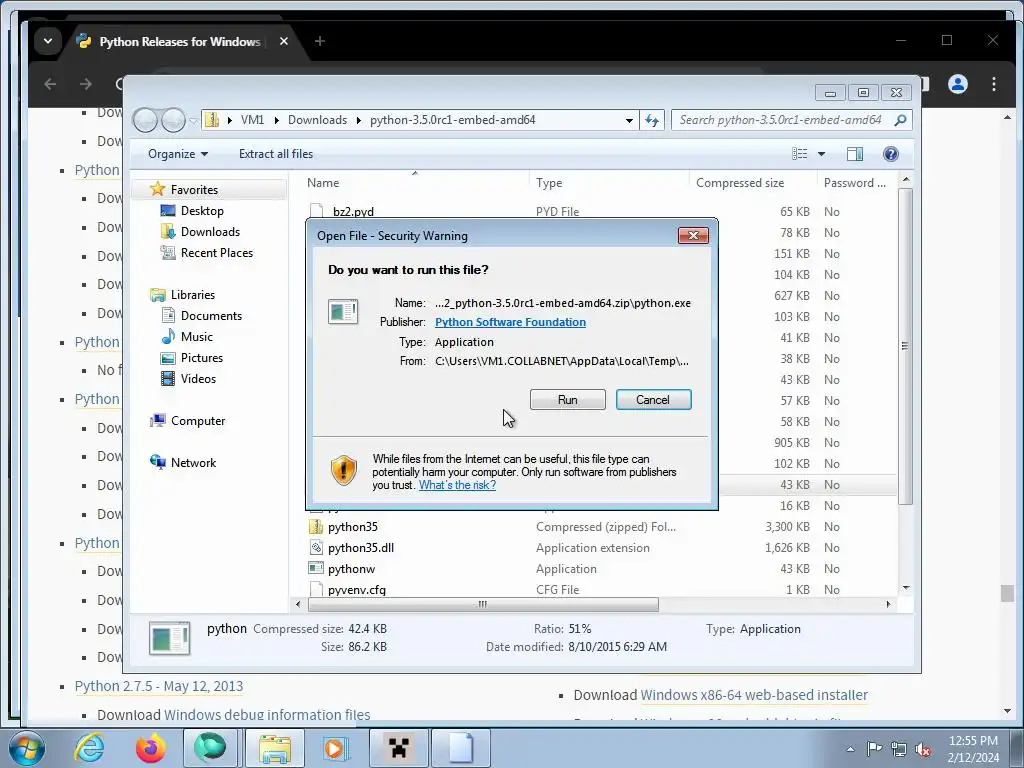Viewport: 1024px width, 768px height.
Task: Expand the arrow after the VM1 breadcrumb
Action: [276, 120]
